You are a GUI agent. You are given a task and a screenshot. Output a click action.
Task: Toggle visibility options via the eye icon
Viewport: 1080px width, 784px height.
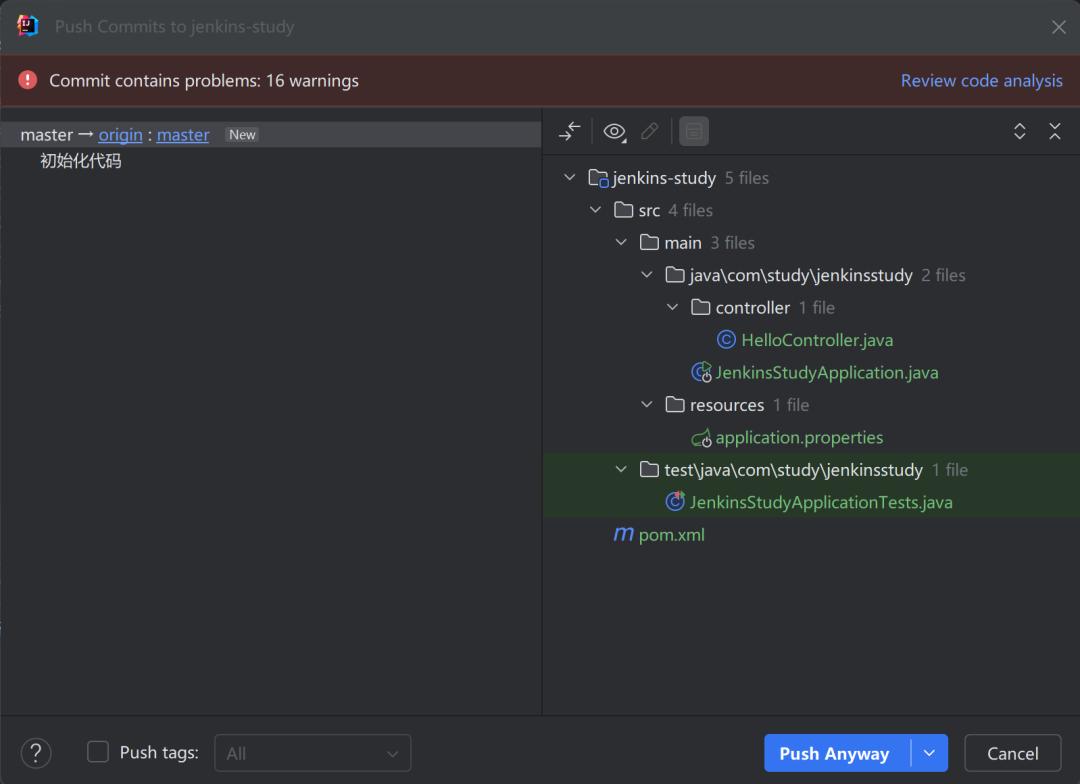pos(614,131)
